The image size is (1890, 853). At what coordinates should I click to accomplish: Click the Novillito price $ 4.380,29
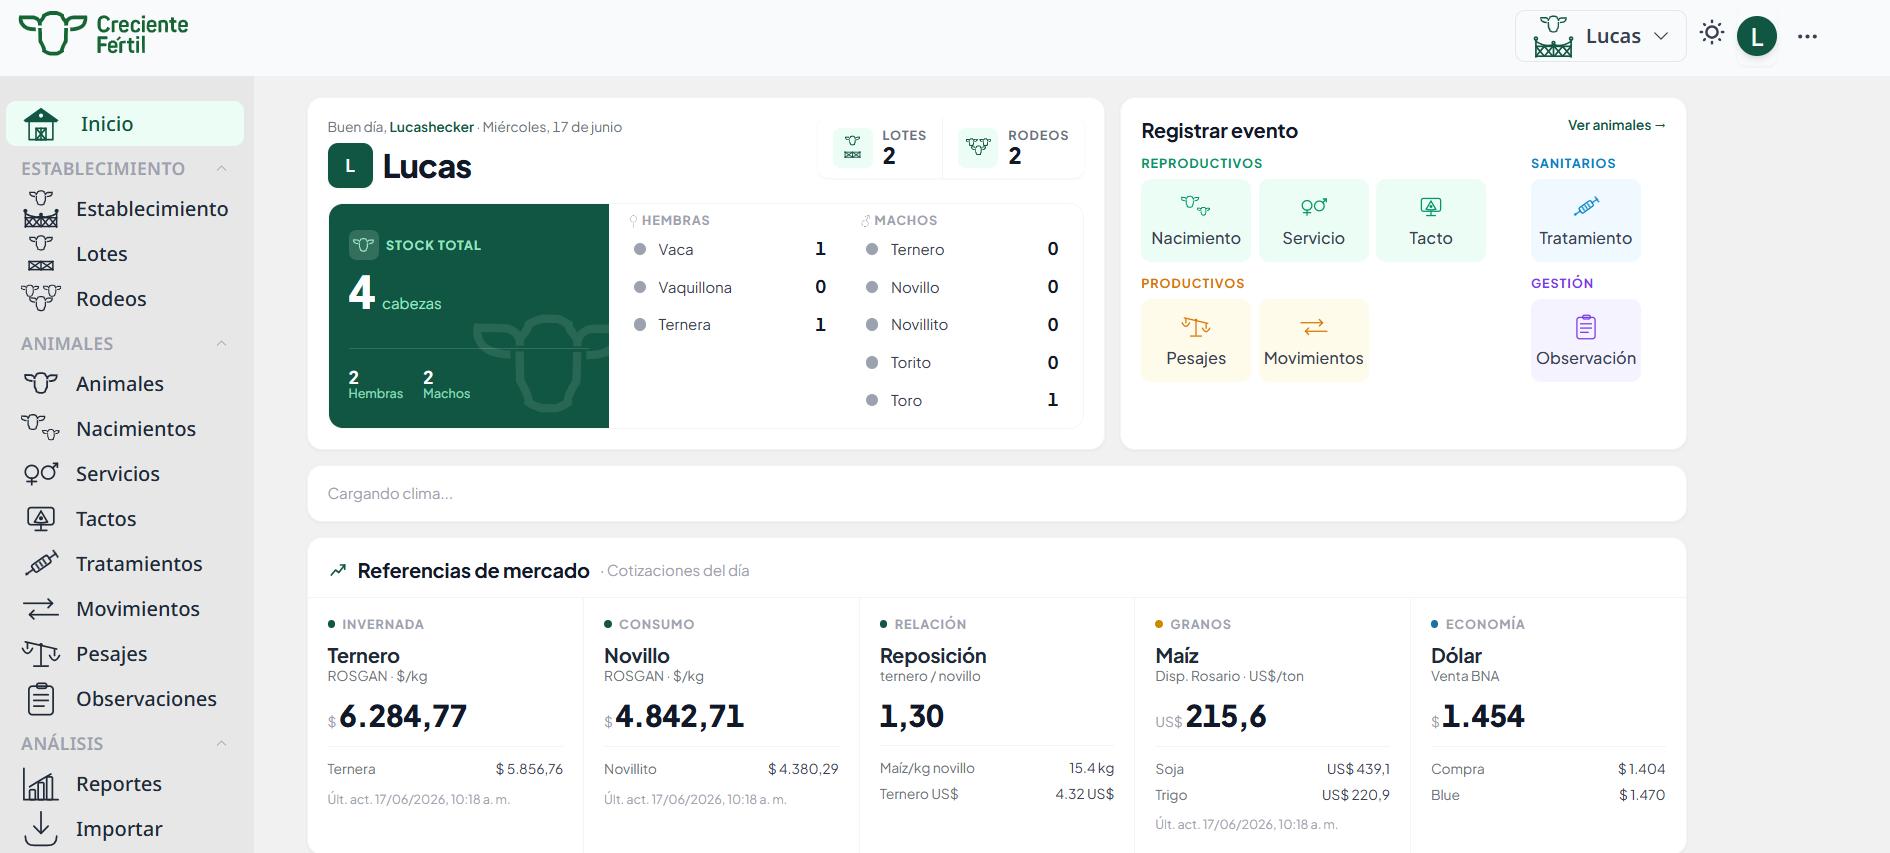pos(803,769)
